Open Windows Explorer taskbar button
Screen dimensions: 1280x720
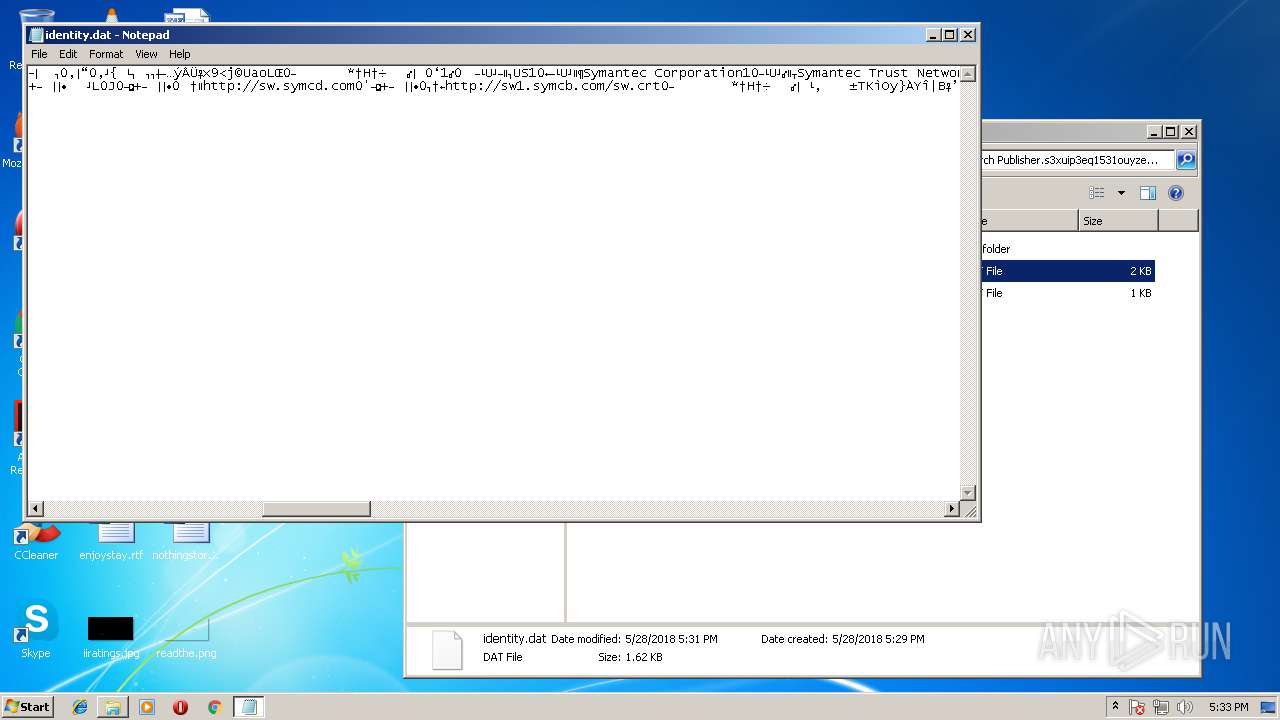pos(113,707)
